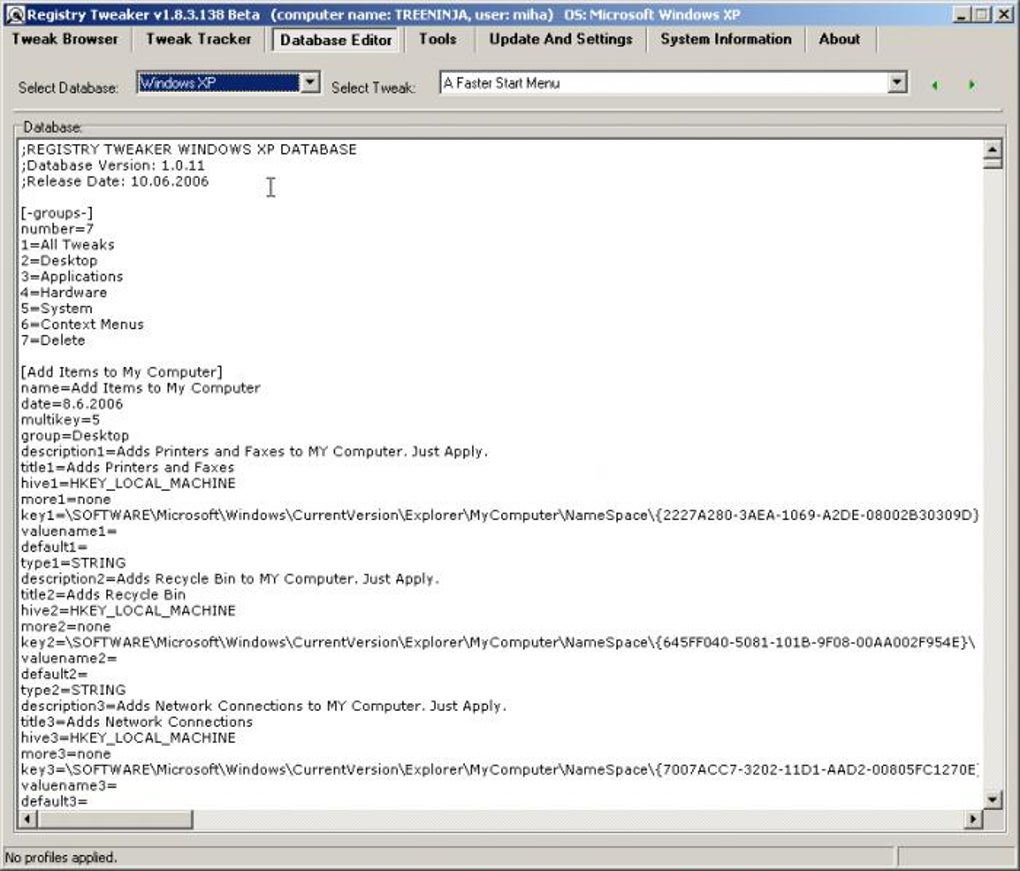
Task: Click the '[-groups-]' section header
Action: 57,213
